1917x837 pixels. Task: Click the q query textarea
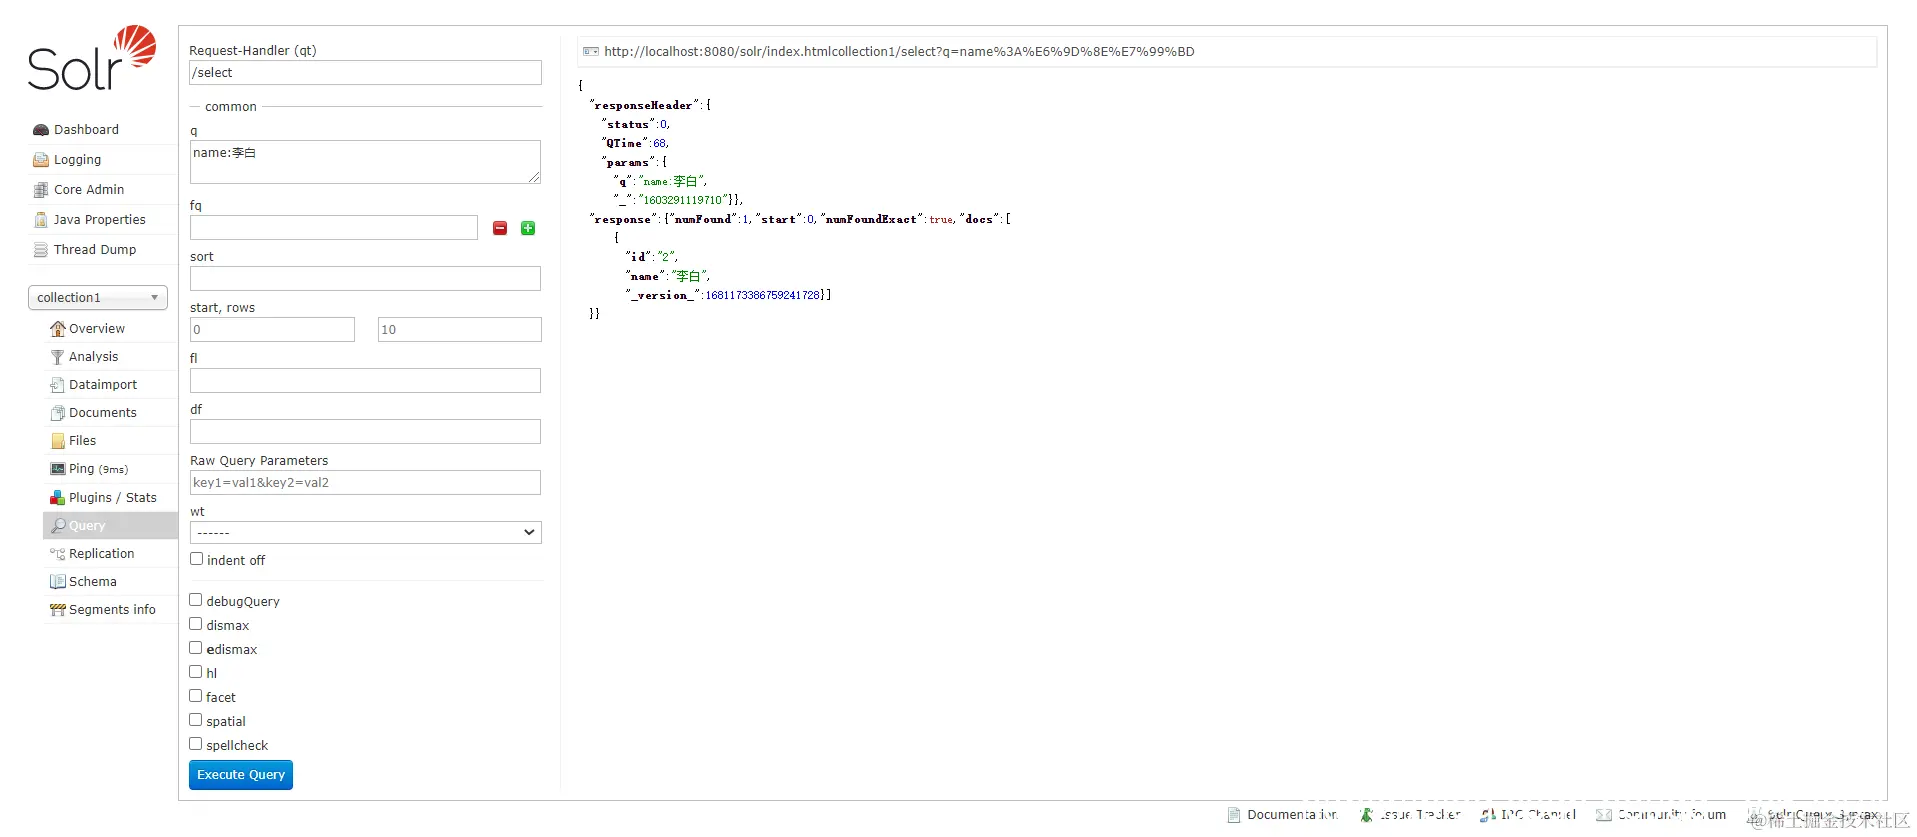pos(366,162)
